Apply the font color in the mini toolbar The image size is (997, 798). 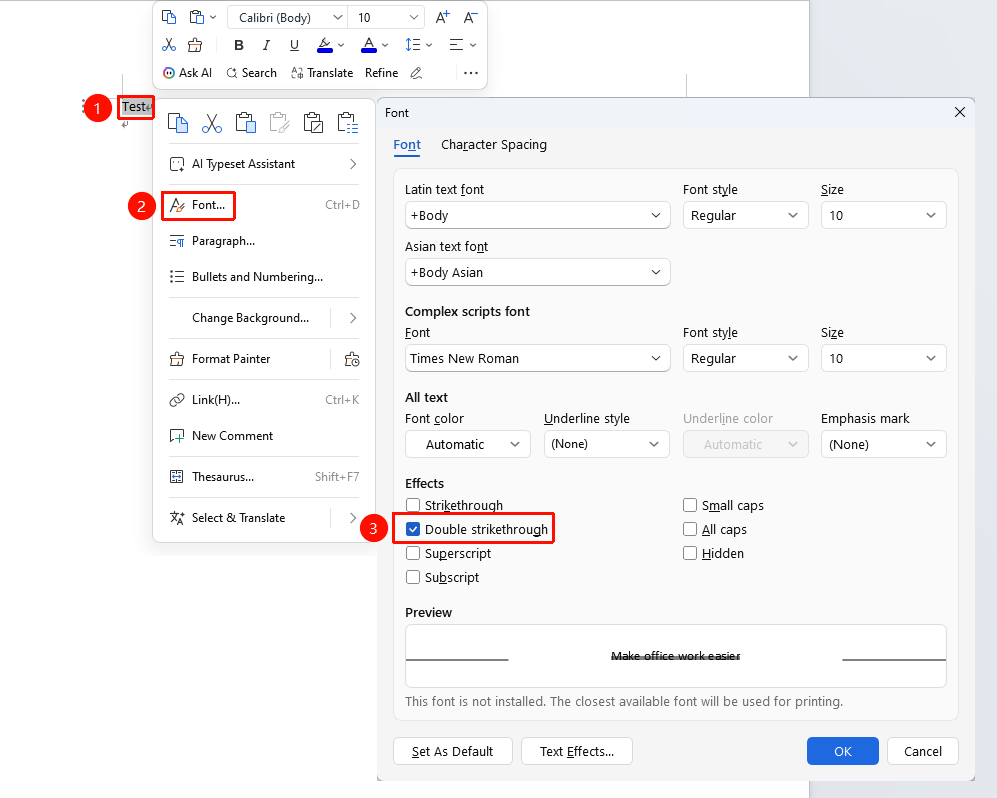(369, 45)
